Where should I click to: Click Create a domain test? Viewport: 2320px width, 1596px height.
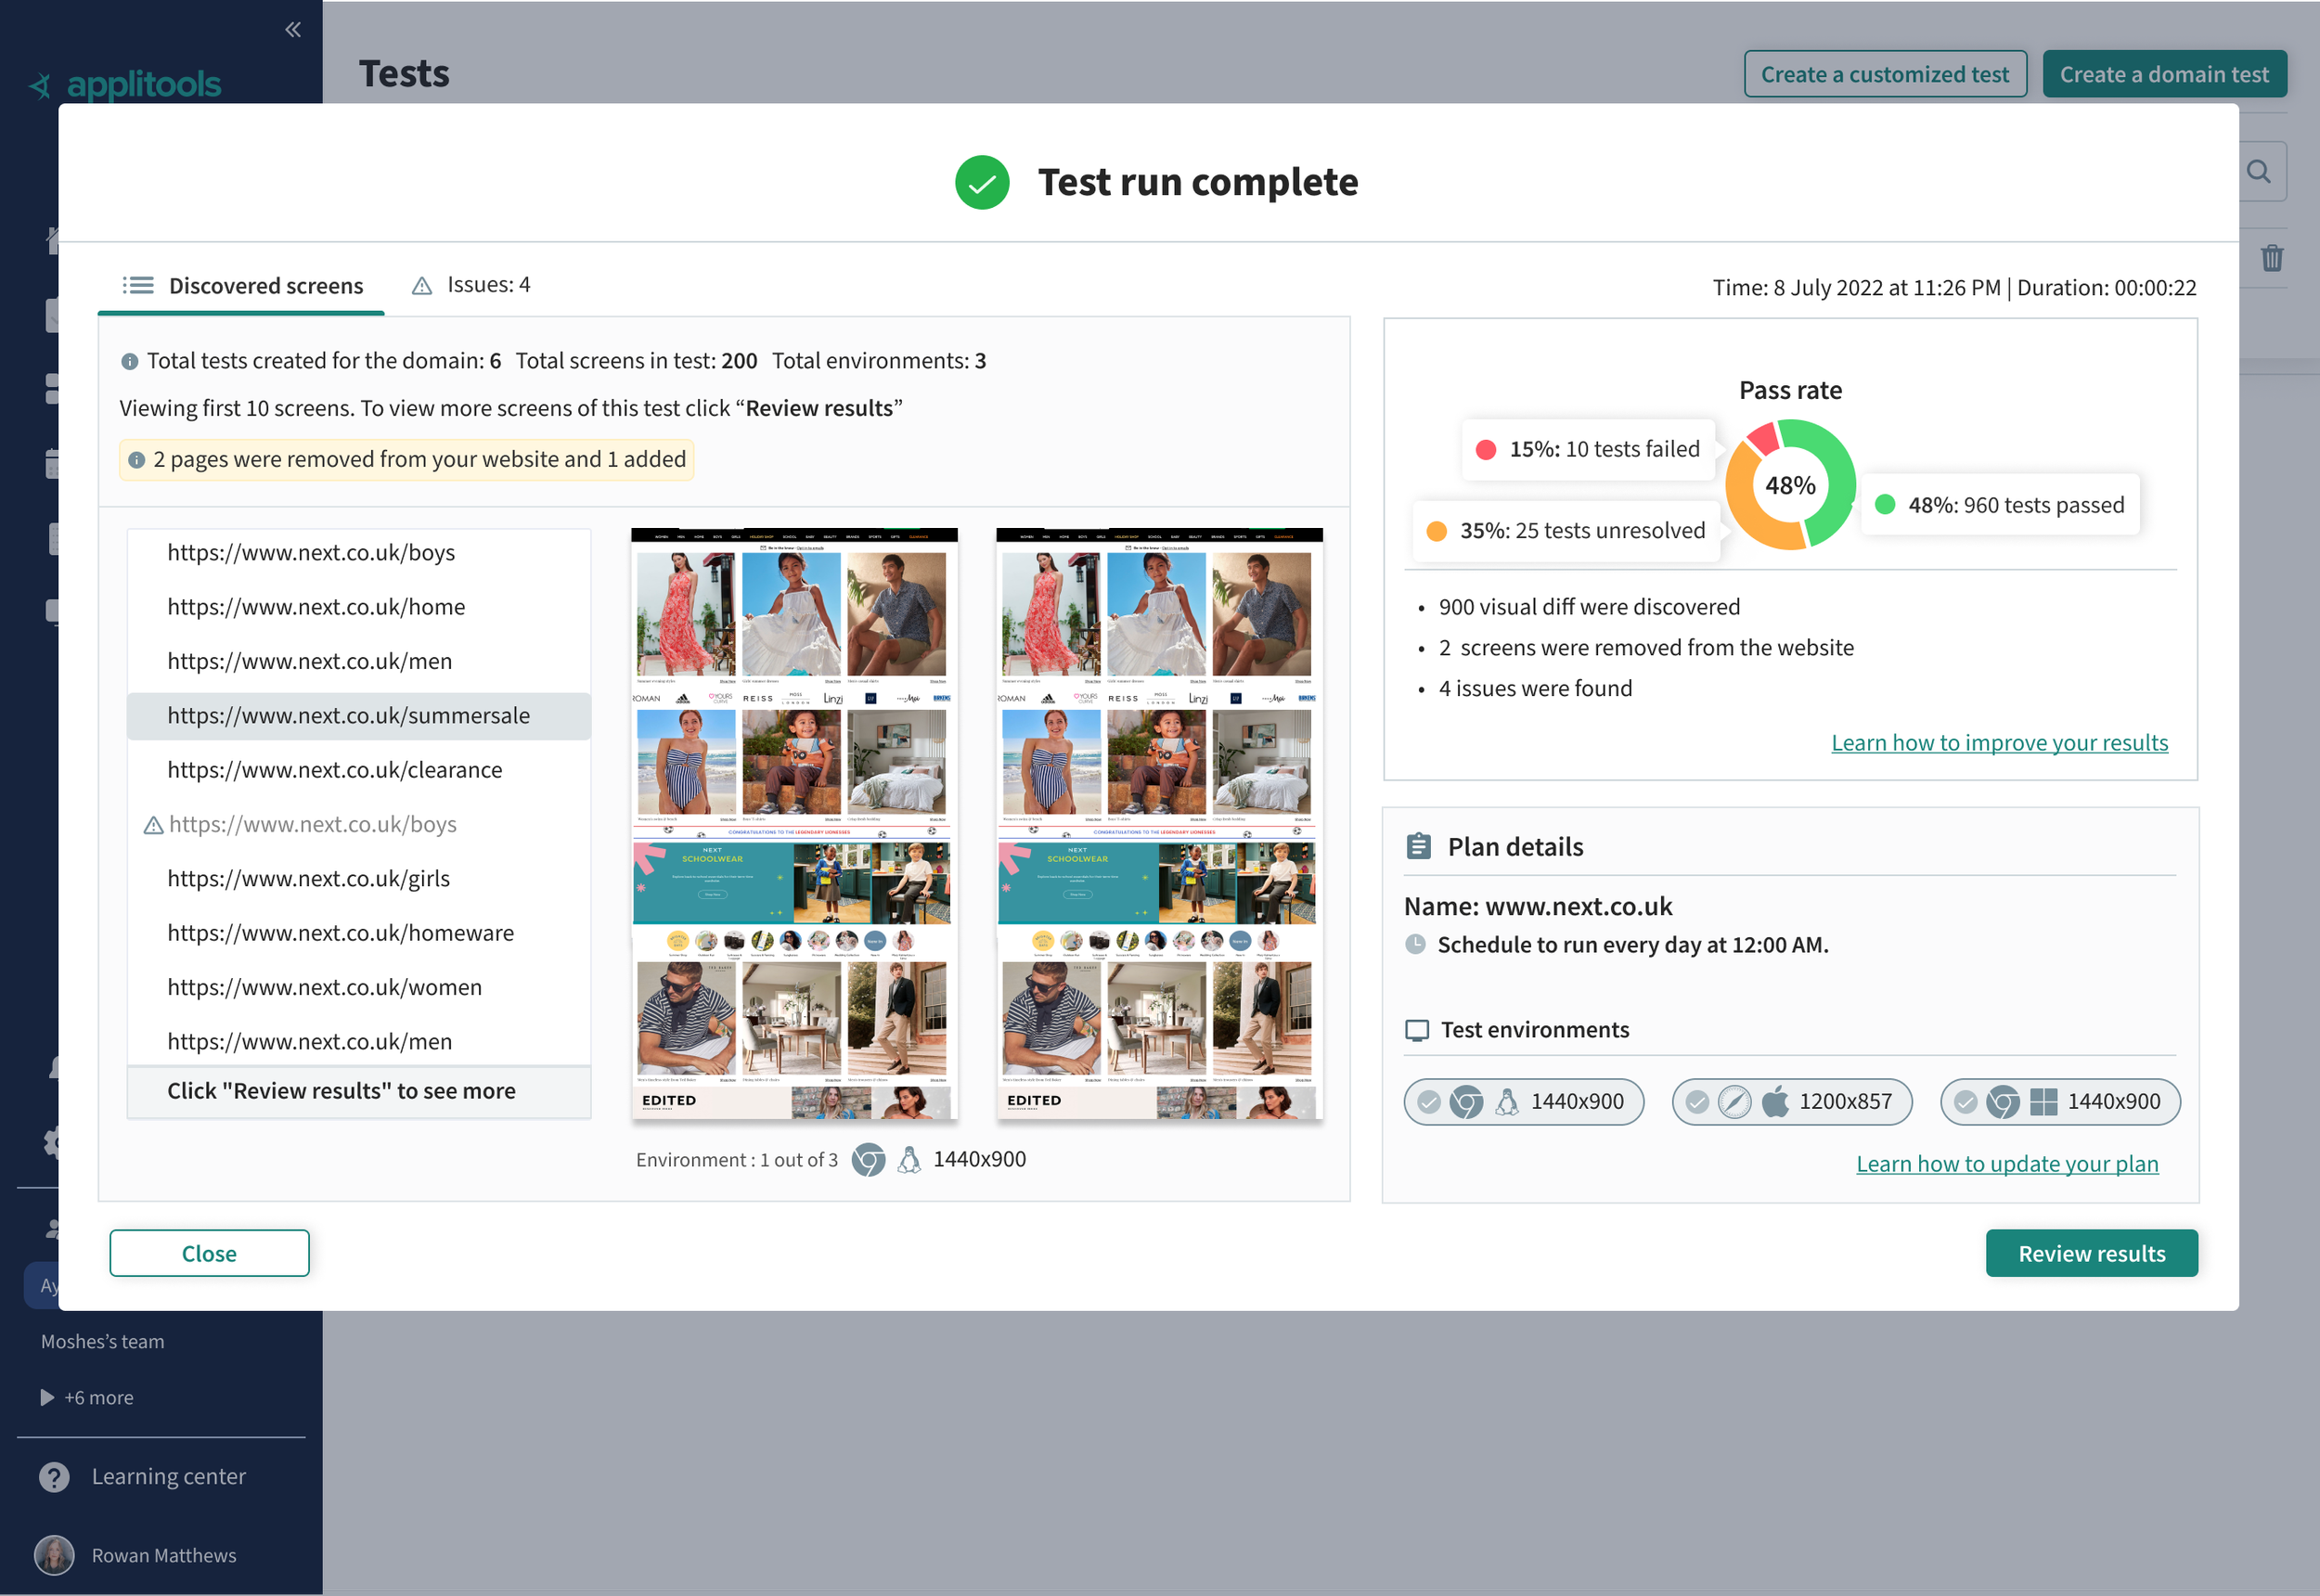(x=2164, y=74)
